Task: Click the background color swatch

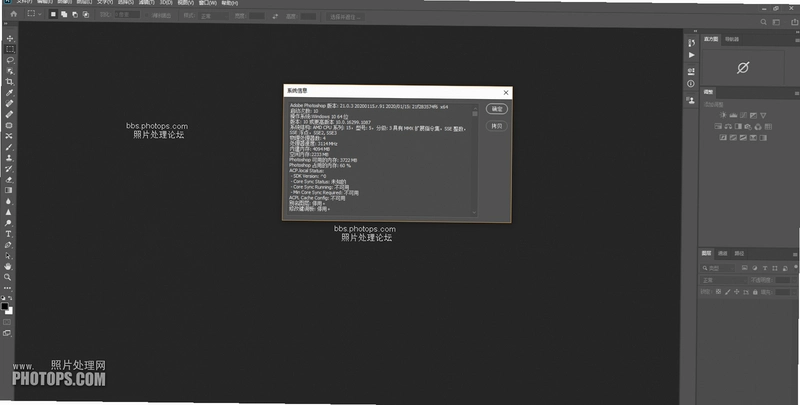Action: coord(9,311)
